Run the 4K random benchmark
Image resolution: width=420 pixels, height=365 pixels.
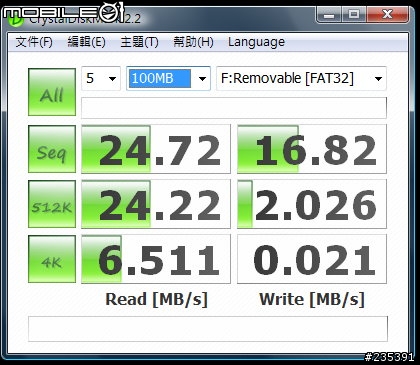(x=52, y=259)
